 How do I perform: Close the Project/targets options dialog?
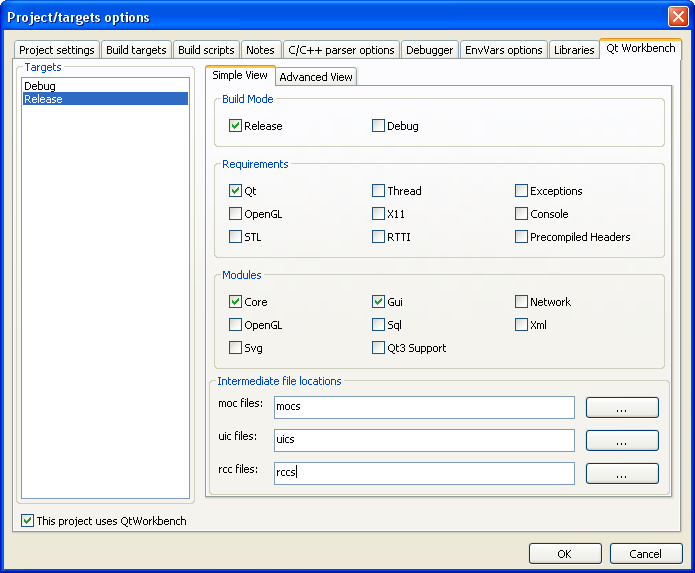677,17
